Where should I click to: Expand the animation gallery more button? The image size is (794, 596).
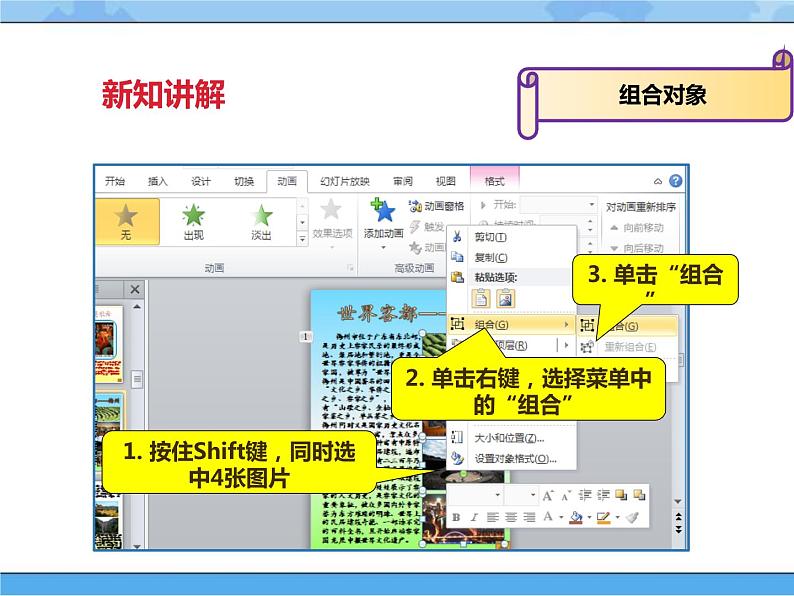pos(302,239)
